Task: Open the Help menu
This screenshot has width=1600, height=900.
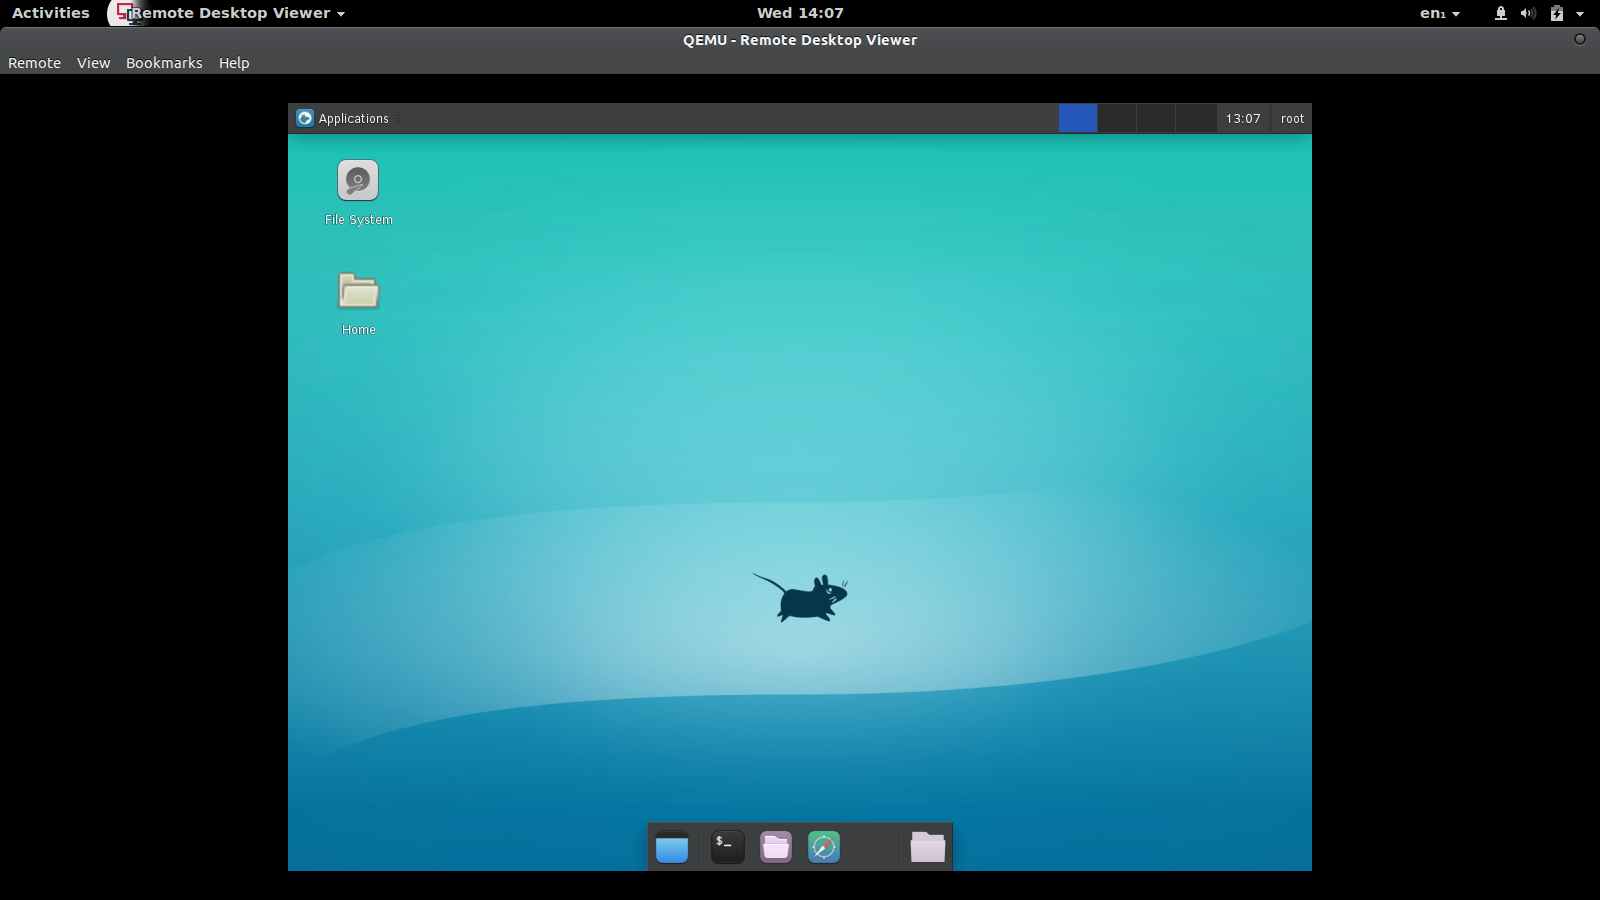Action: 234,63
